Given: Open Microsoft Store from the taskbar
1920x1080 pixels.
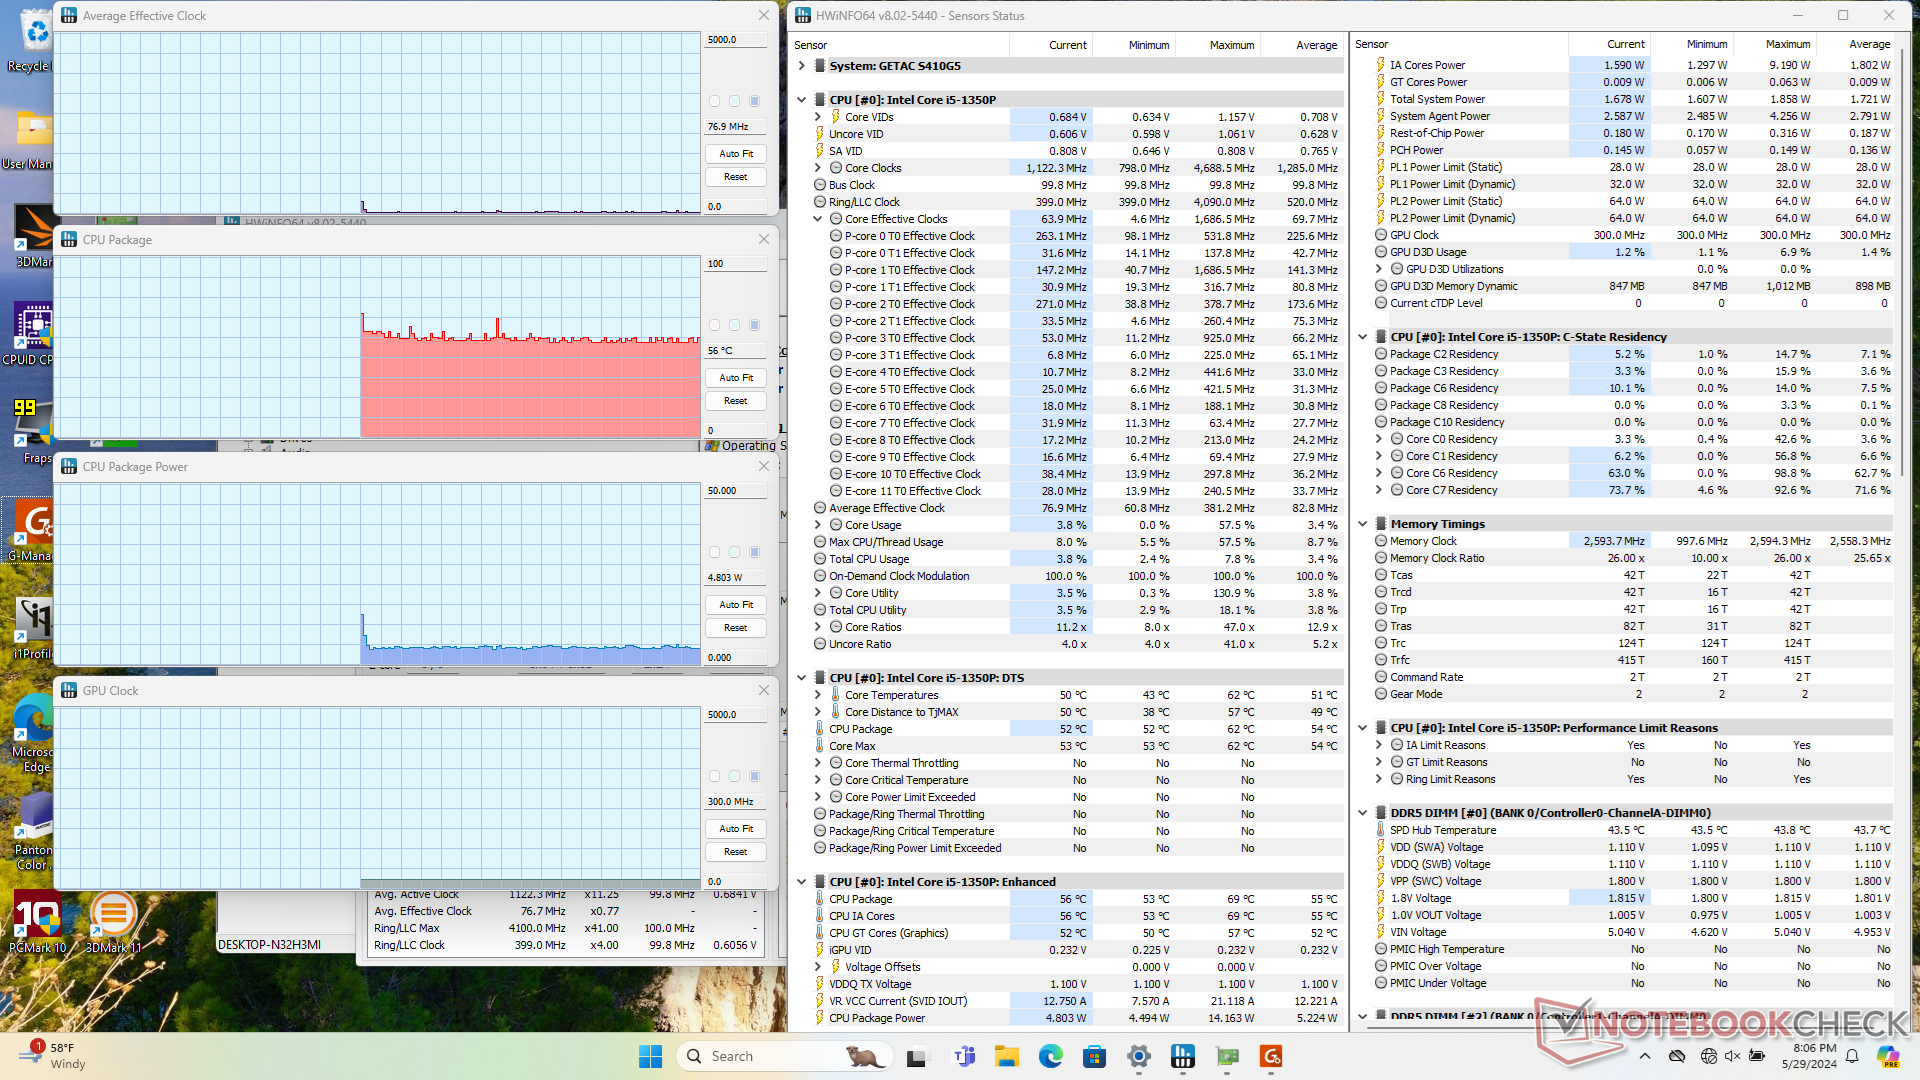Looking at the screenshot, I should click(1094, 1056).
